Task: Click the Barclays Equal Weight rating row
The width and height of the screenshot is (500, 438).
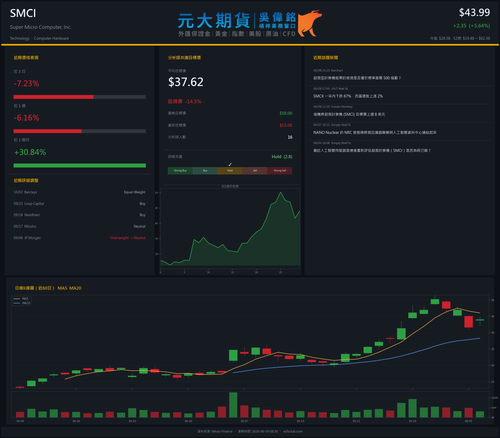Action: point(80,192)
